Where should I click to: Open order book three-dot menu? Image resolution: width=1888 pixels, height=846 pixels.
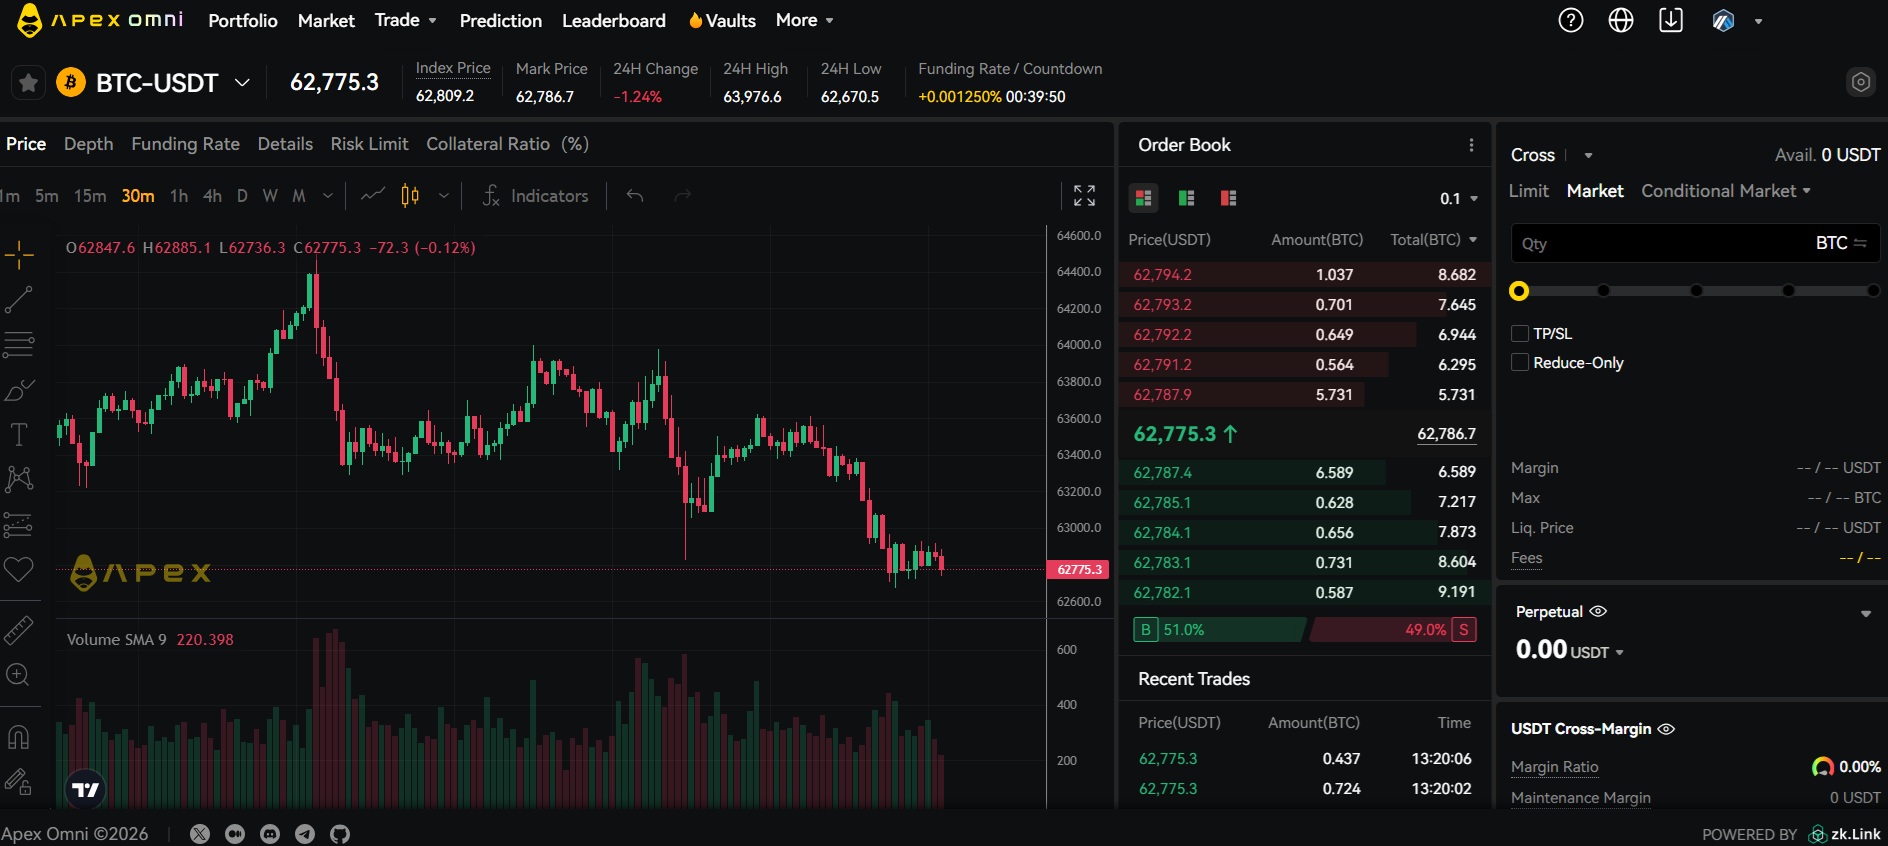click(x=1471, y=145)
